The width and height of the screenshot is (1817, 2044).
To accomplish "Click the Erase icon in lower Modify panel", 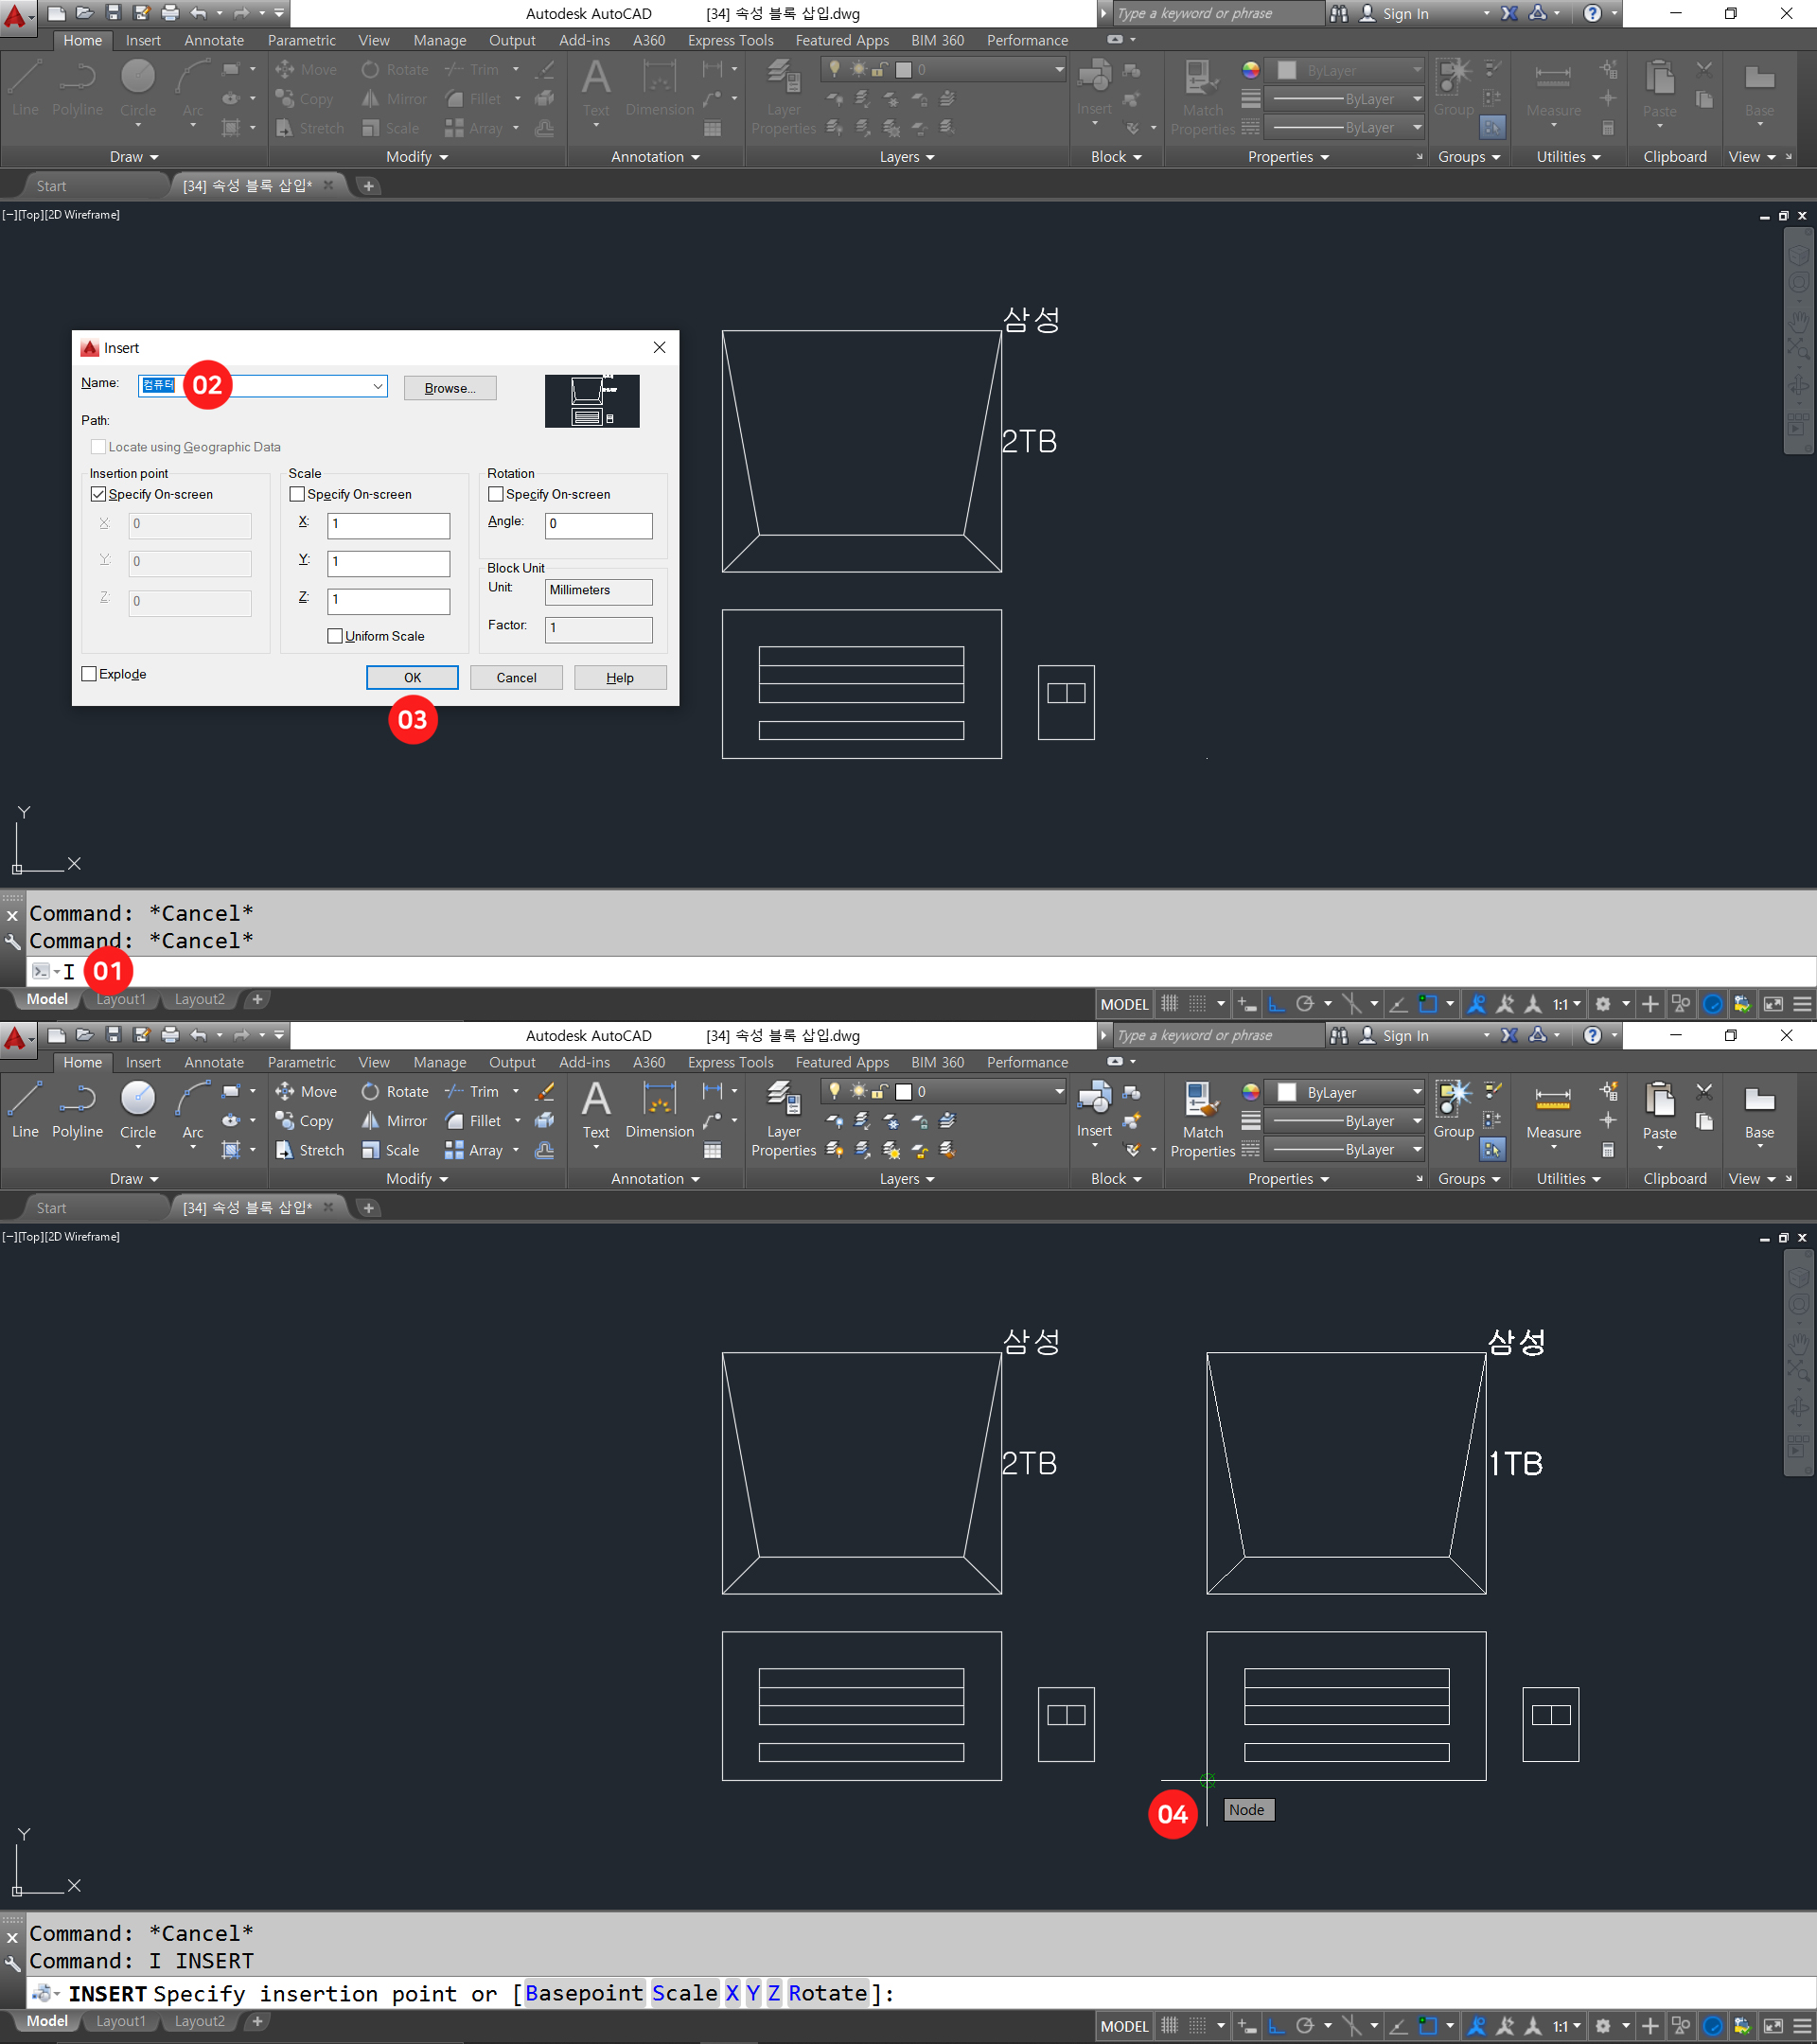I will click(545, 1092).
